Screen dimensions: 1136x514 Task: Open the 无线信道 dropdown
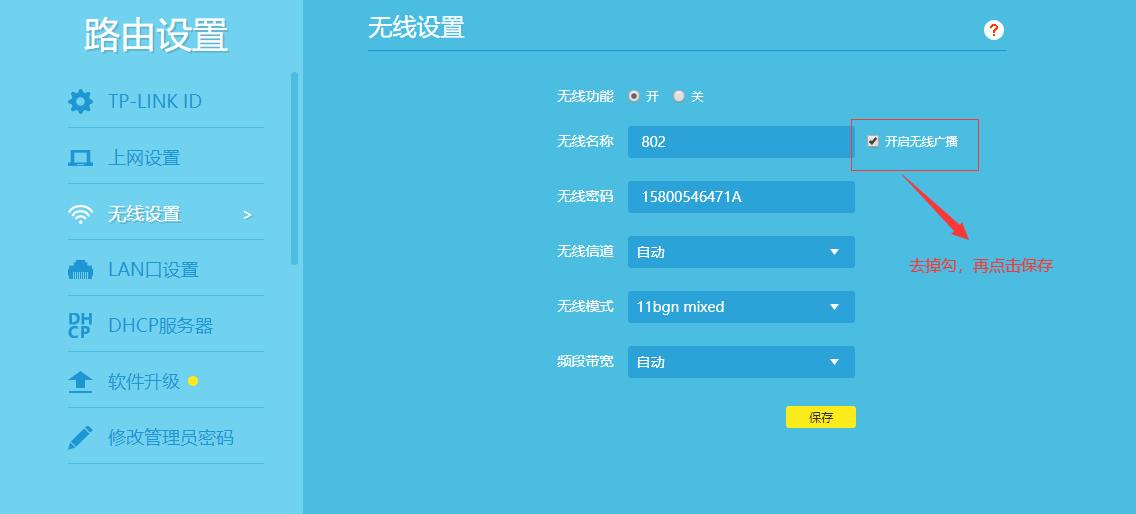point(741,252)
